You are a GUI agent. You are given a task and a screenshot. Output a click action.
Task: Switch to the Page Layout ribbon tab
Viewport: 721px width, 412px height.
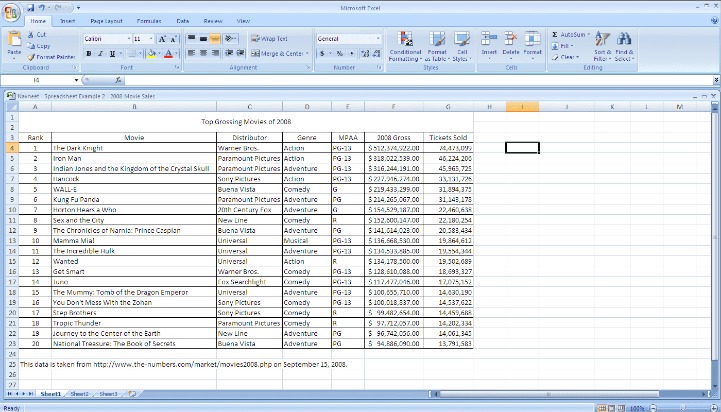click(105, 20)
